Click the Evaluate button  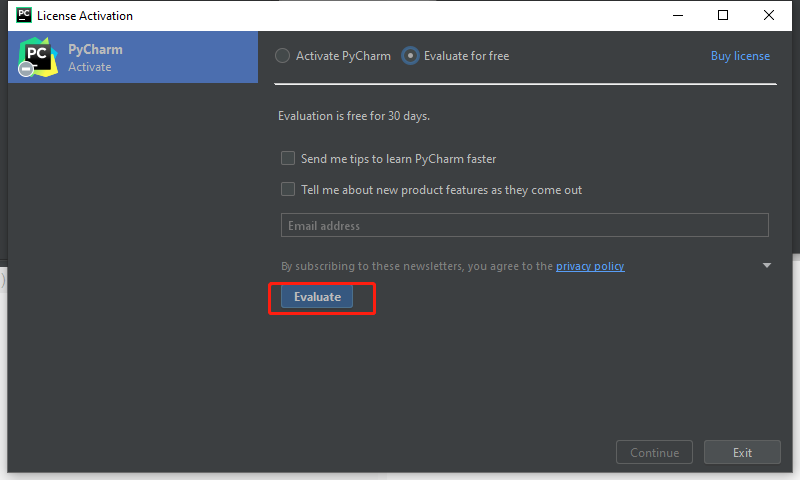[317, 297]
